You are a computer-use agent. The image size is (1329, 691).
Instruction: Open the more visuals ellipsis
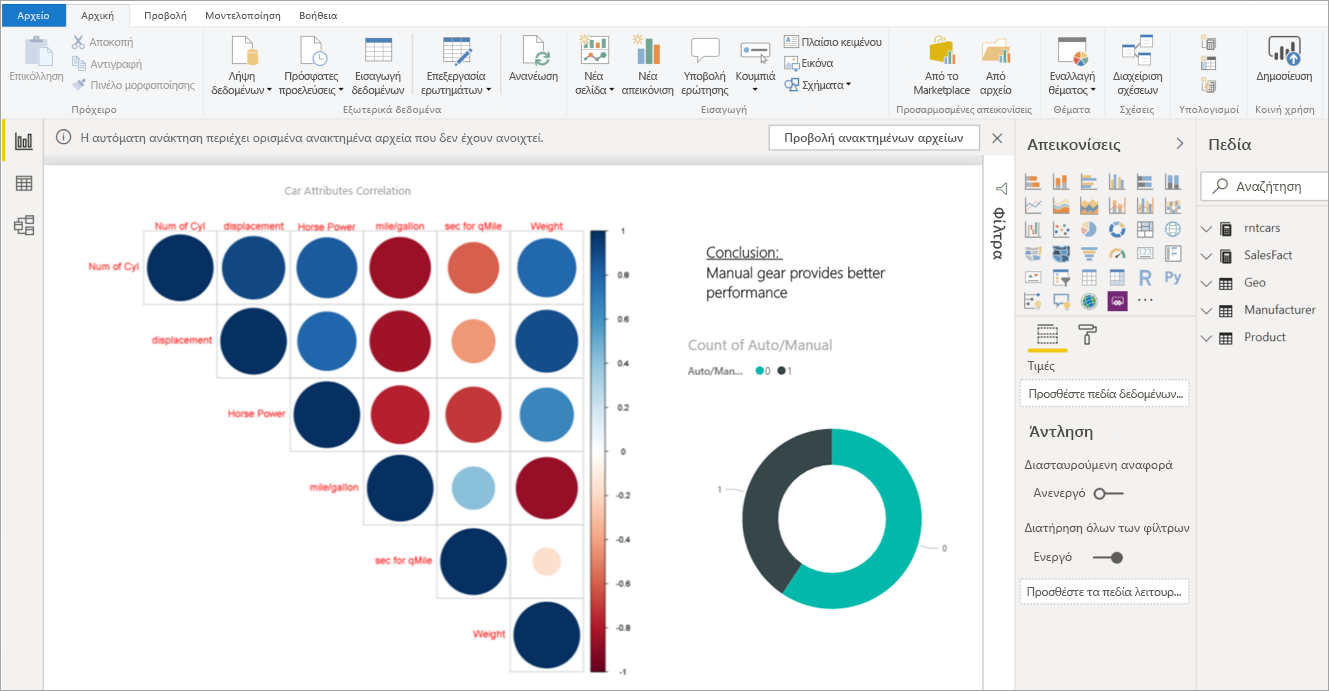click(1145, 300)
